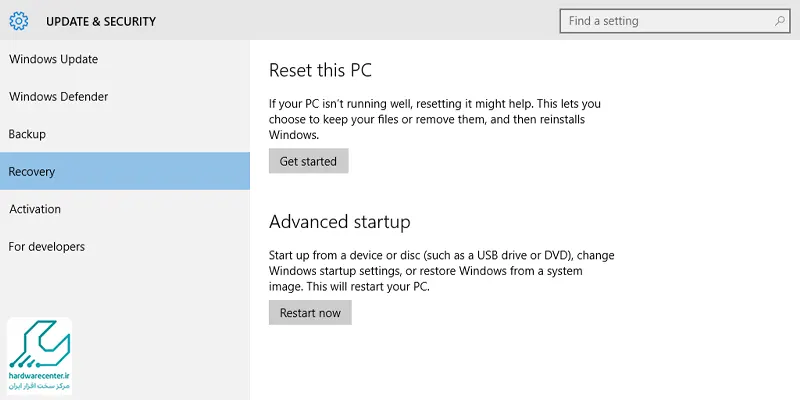Click the Reset this PC description paragraph
This screenshot has width=800, height=400.
click(434, 119)
